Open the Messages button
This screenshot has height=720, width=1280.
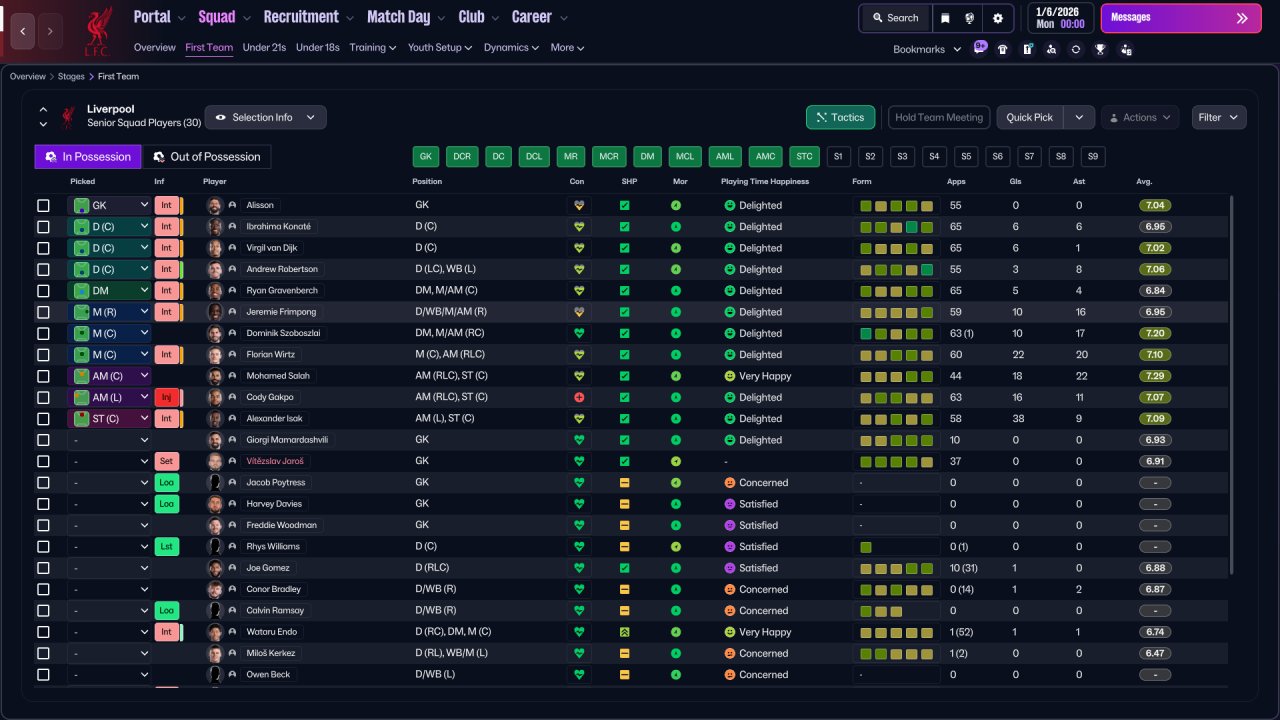click(x=1180, y=18)
